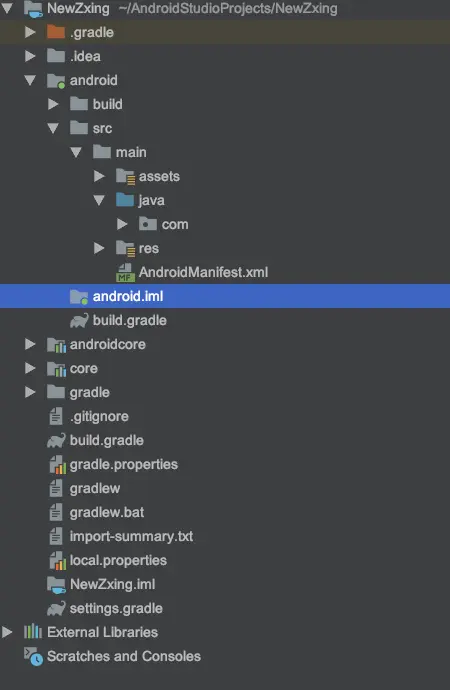Image resolution: width=450 pixels, height=690 pixels.
Task: Click the gradle.properties chart icon
Action: point(58,465)
